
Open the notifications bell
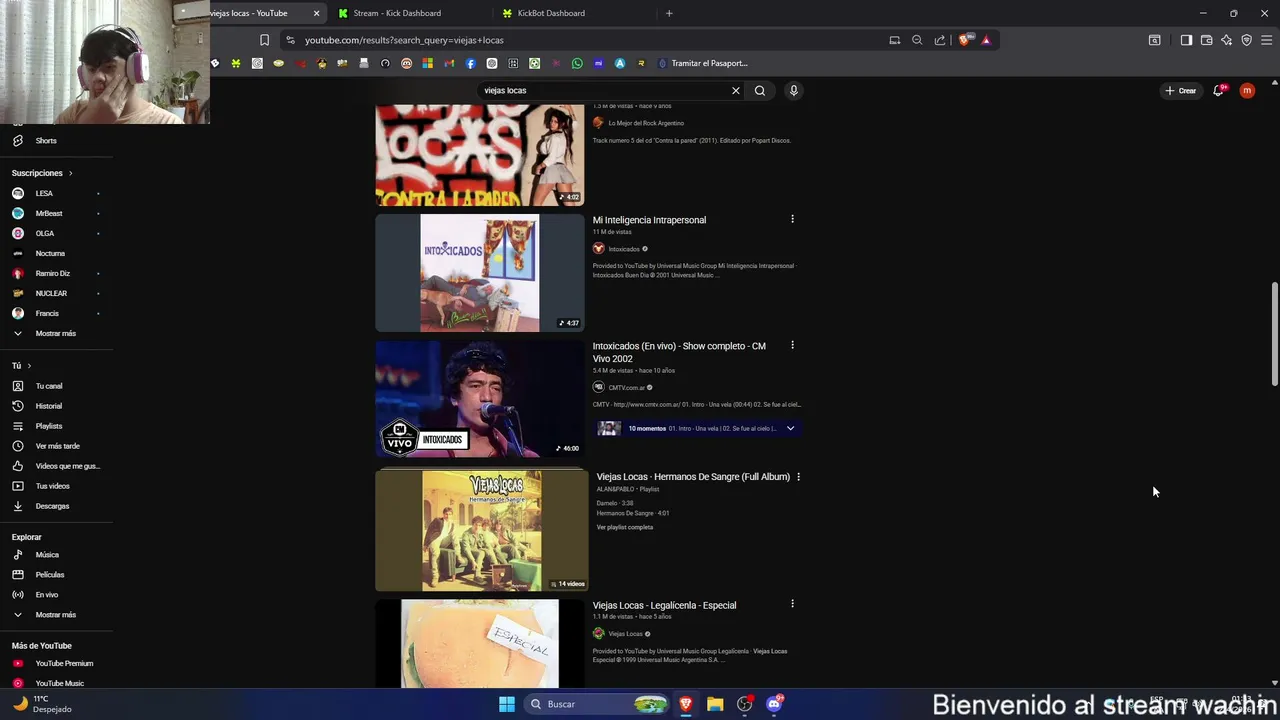click(x=1218, y=90)
